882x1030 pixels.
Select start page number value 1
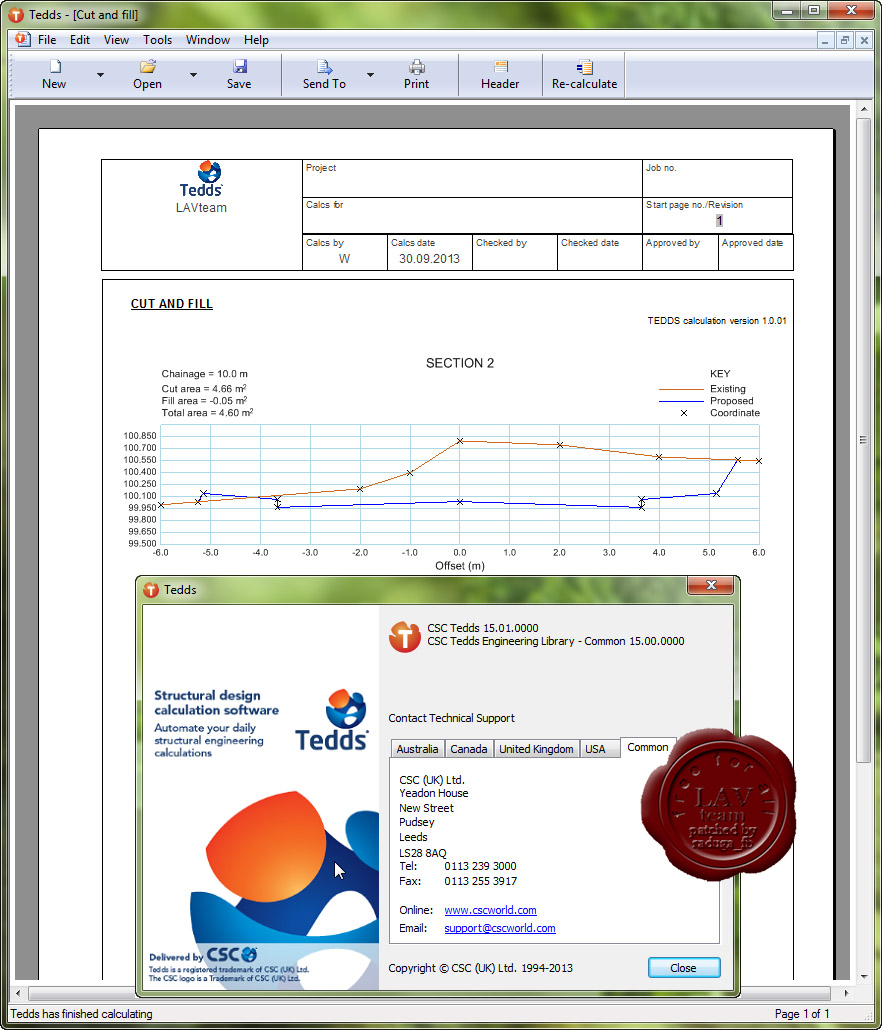click(x=719, y=221)
